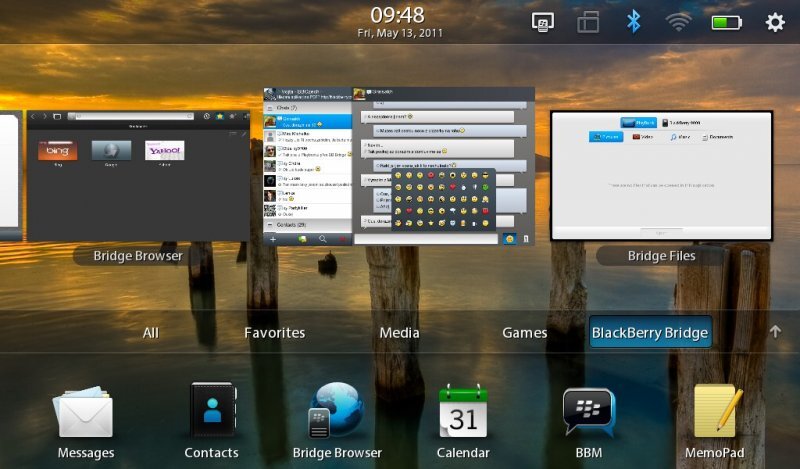
Task: Tap the Bridge Browser window label
Action: tap(138, 256)
